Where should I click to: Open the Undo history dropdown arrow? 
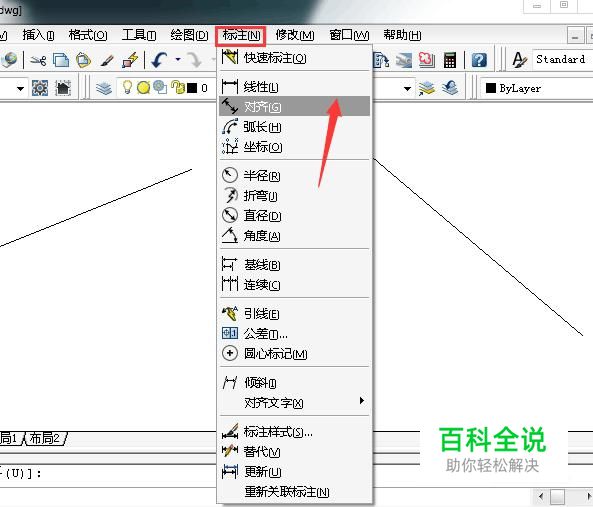point(178,59)
